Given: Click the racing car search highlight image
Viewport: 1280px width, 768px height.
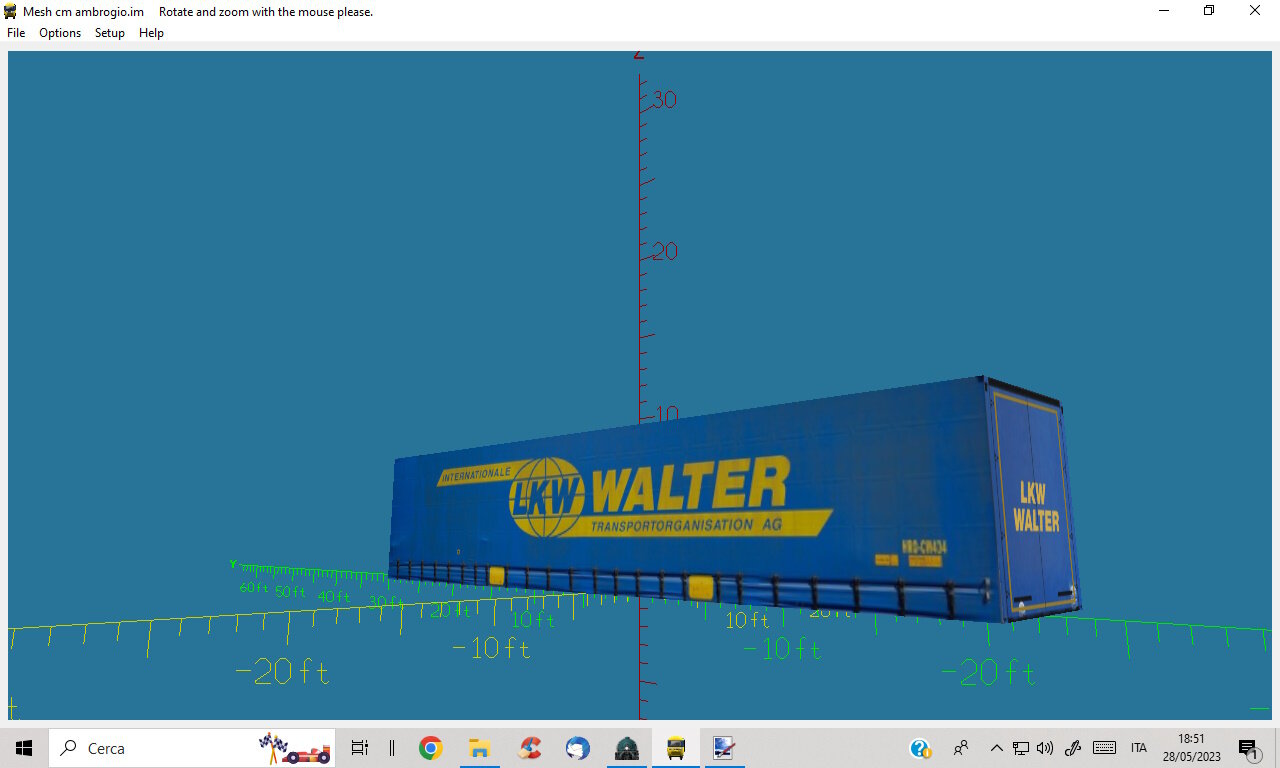Looking at the screenshot, I should click(x=294, y=748).
